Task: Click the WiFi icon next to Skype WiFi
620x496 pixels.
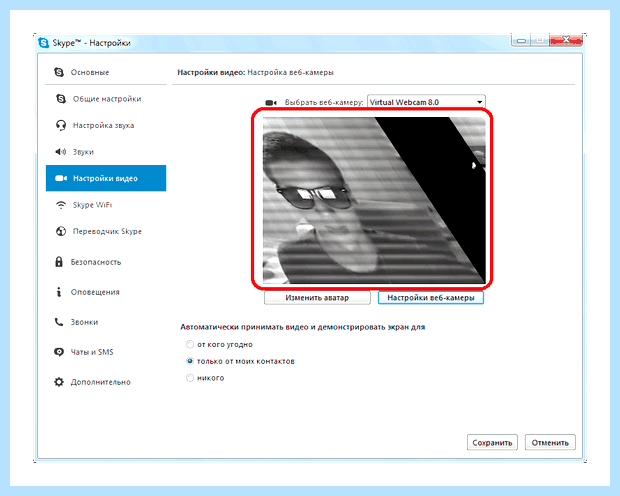Action: (61, 205)
